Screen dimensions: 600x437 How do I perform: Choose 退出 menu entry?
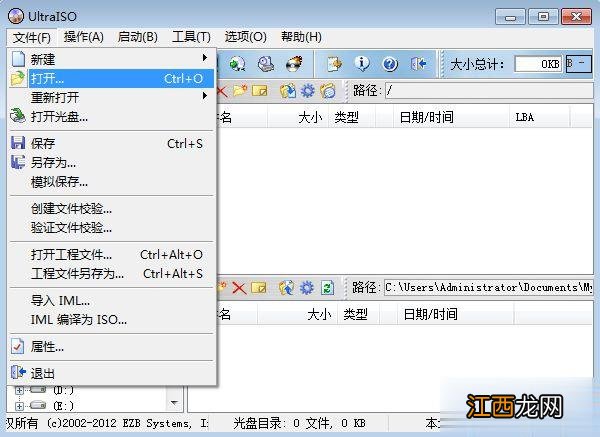click(x=112, y=373)
